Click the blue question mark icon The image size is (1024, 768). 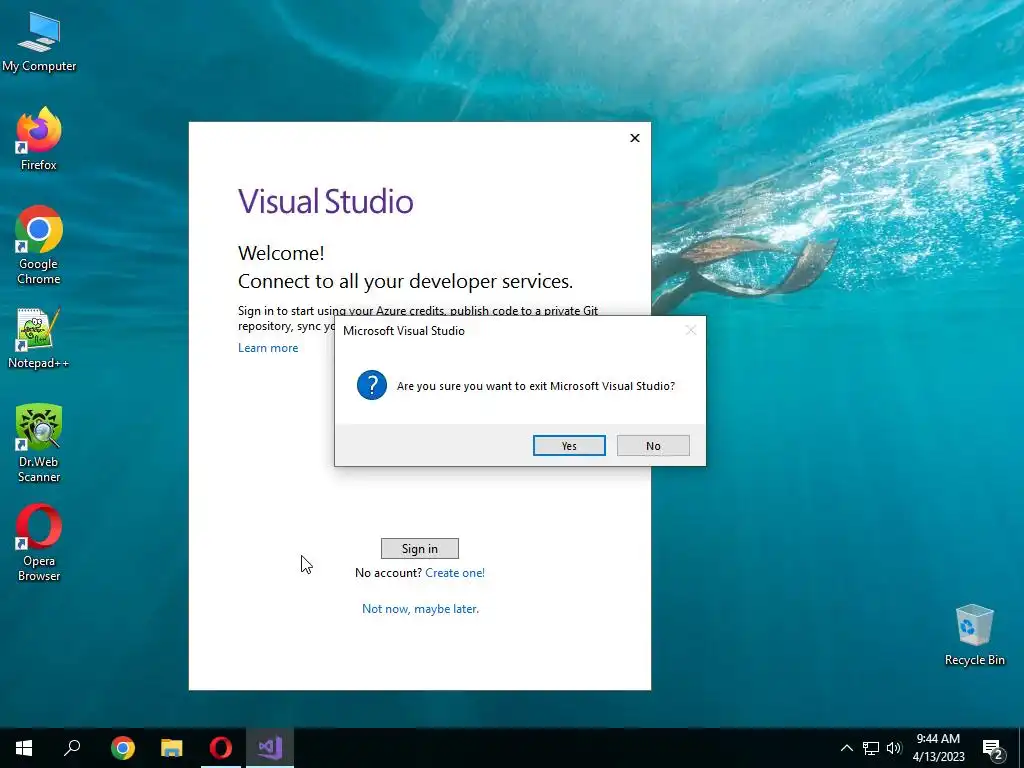click(x=372, y=385)
